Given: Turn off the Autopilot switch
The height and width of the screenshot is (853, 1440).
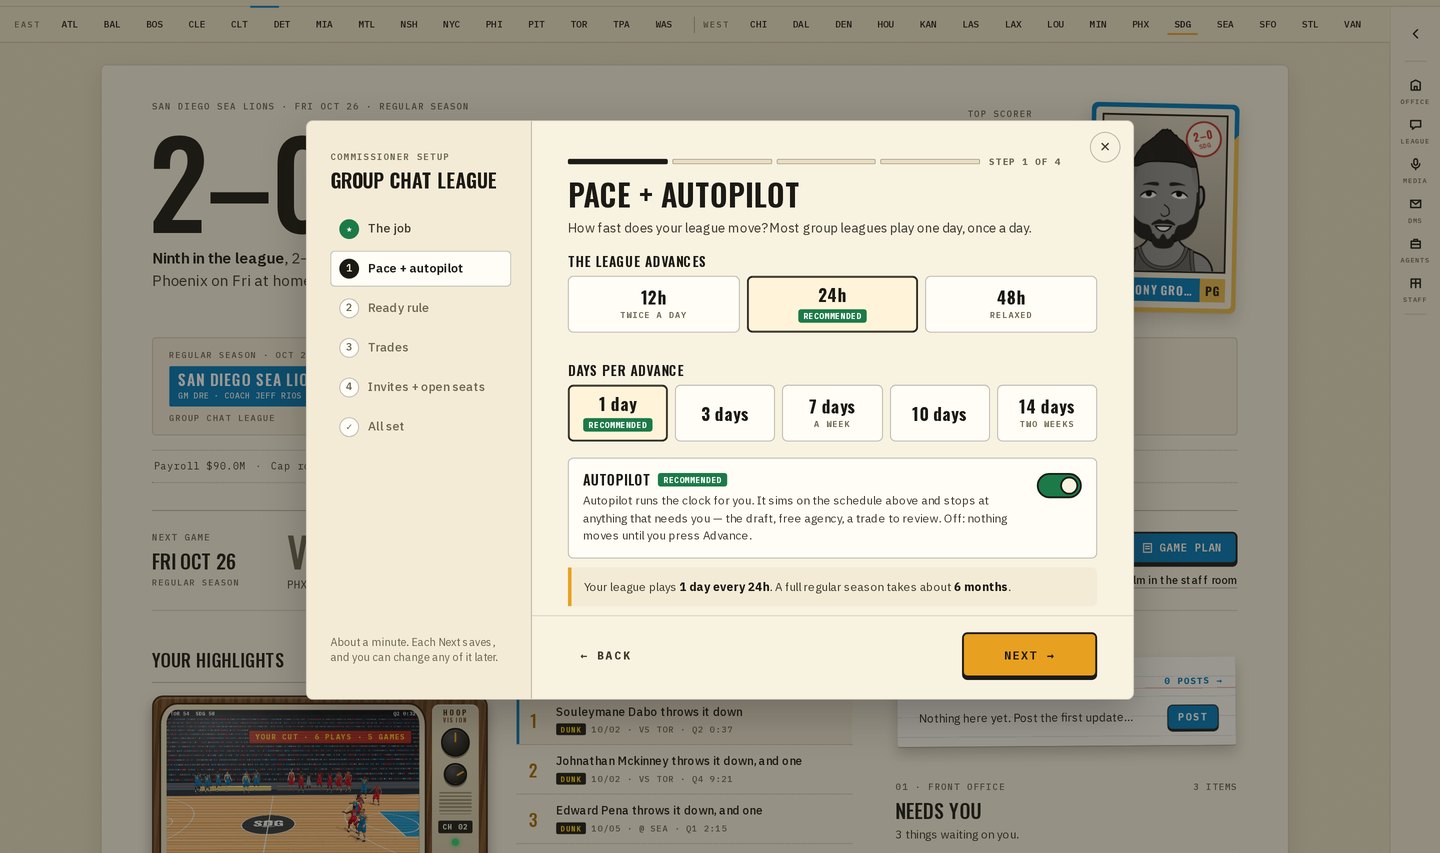Looking at the screenshot, I should [x=1059, y=486].
